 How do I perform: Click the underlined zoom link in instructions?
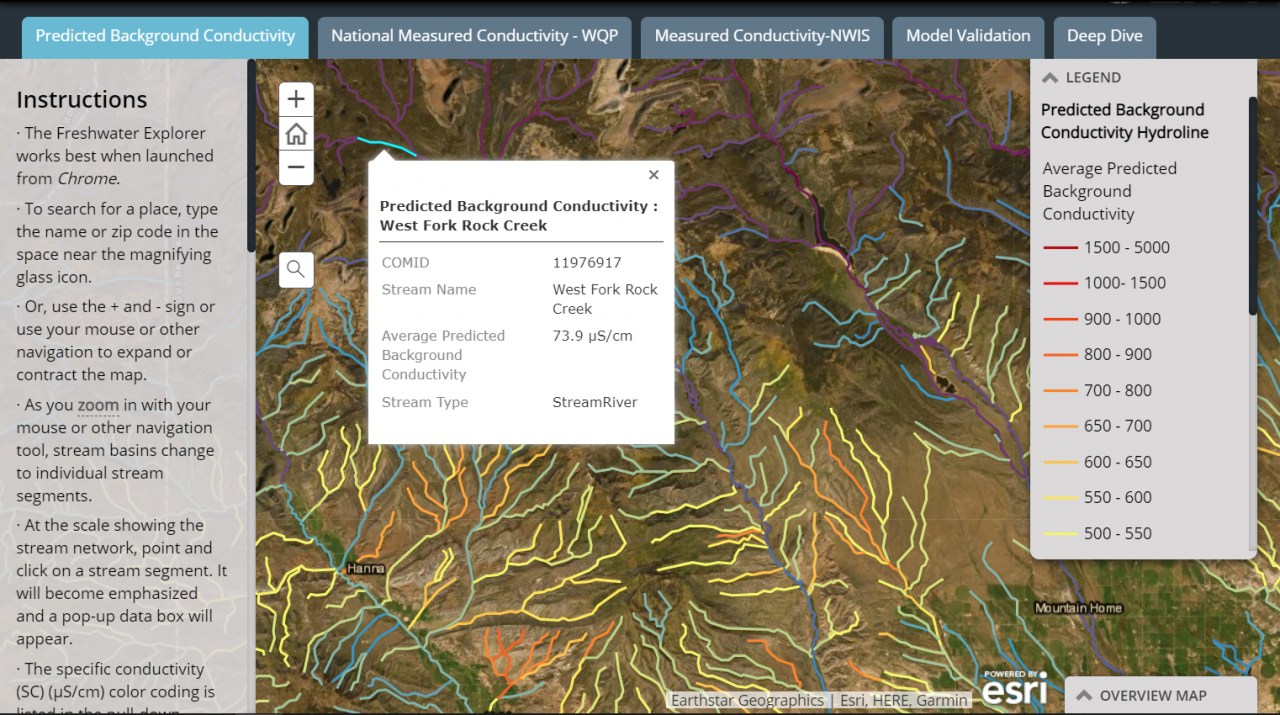coord(97,404)
